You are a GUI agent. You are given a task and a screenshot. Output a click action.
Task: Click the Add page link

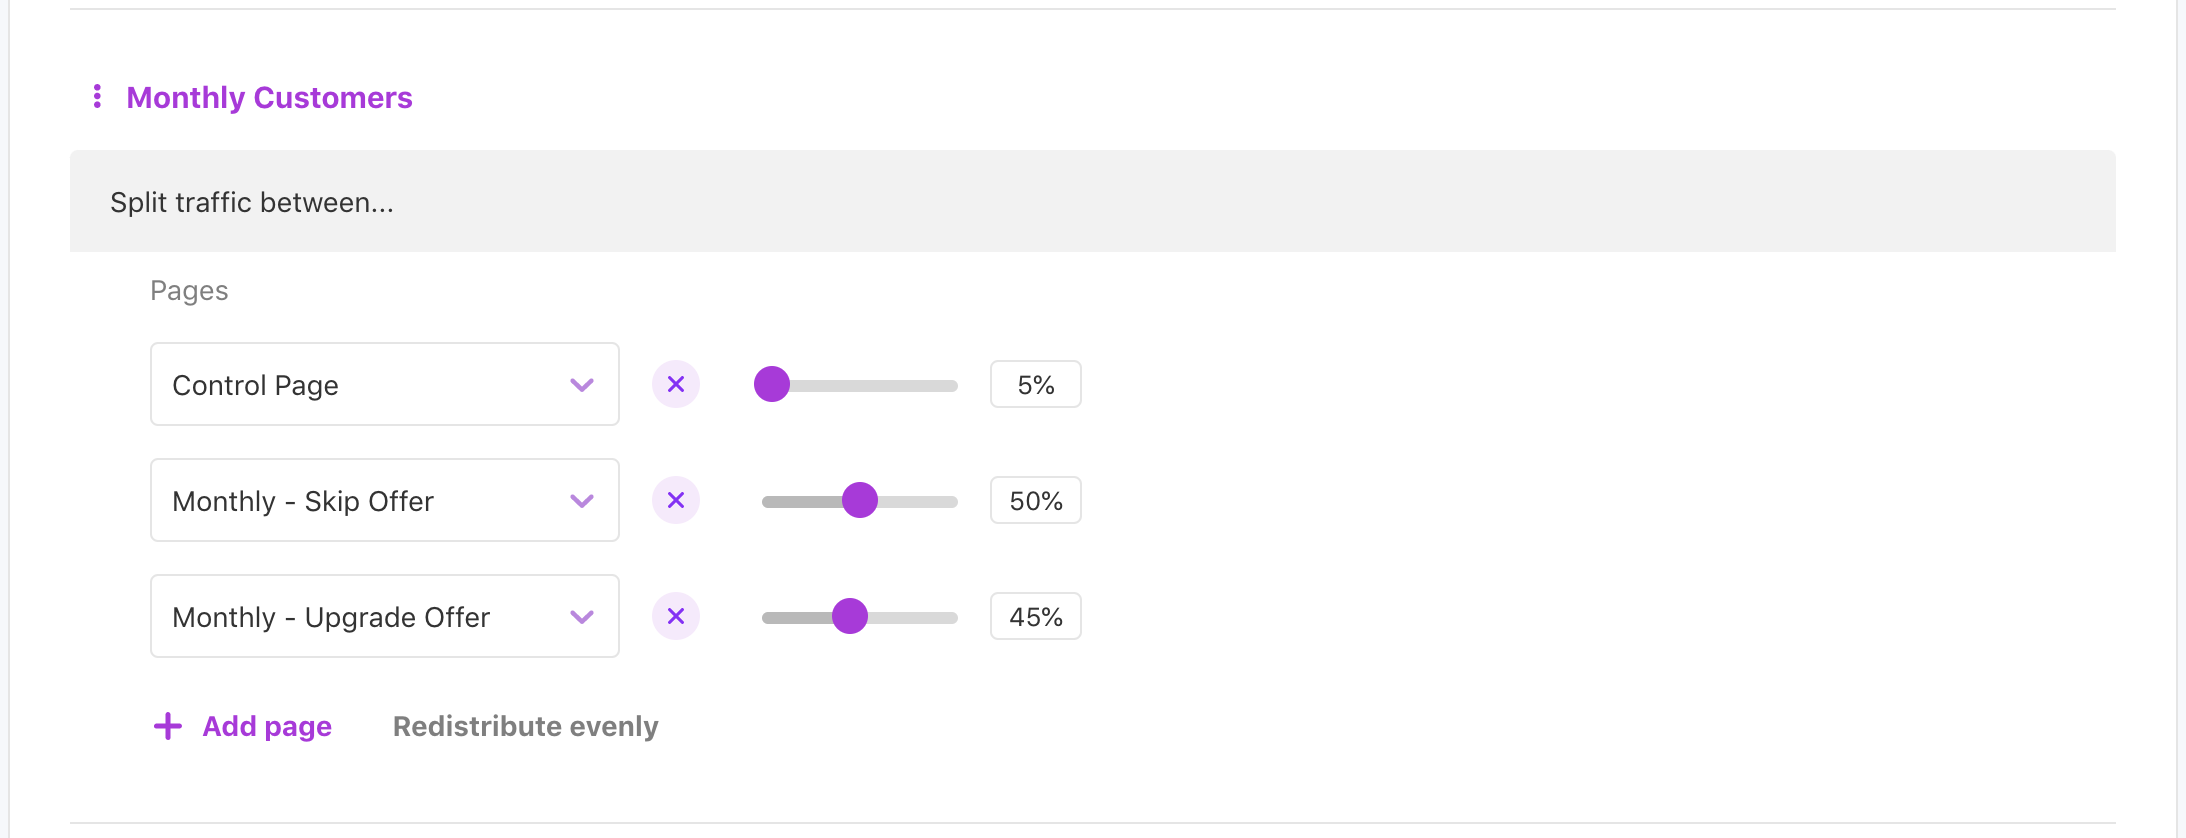click(267, 726)
